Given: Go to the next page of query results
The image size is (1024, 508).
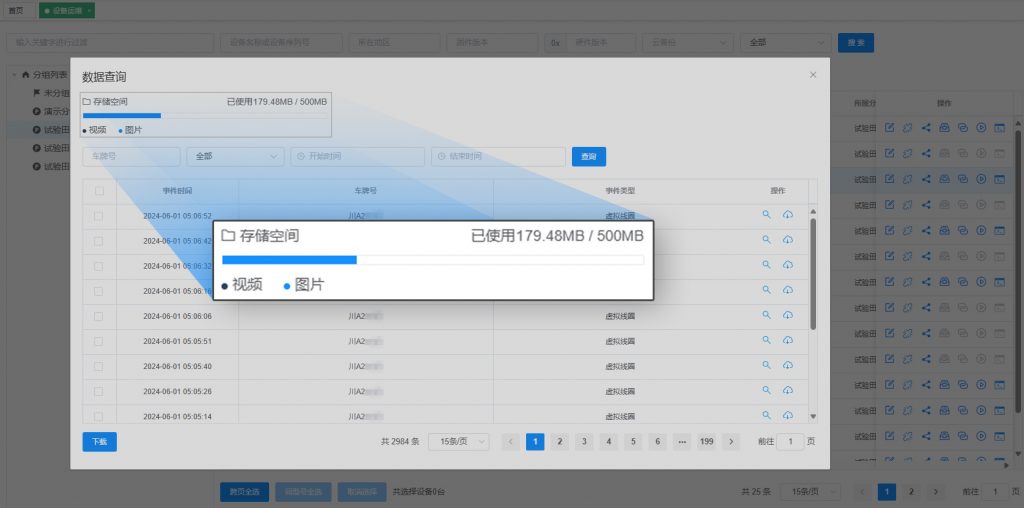Looking at the screenshot, I should tap(731, 441).
